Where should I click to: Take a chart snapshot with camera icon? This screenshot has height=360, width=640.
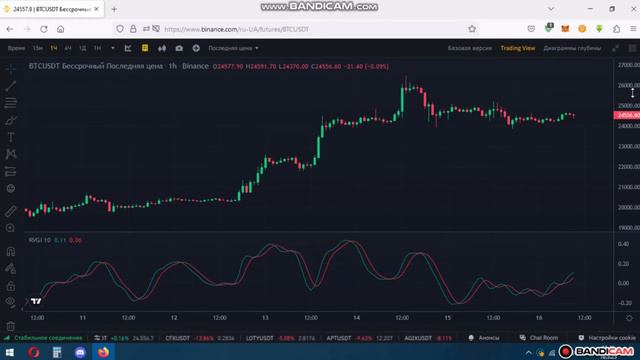tap(179, 48)
